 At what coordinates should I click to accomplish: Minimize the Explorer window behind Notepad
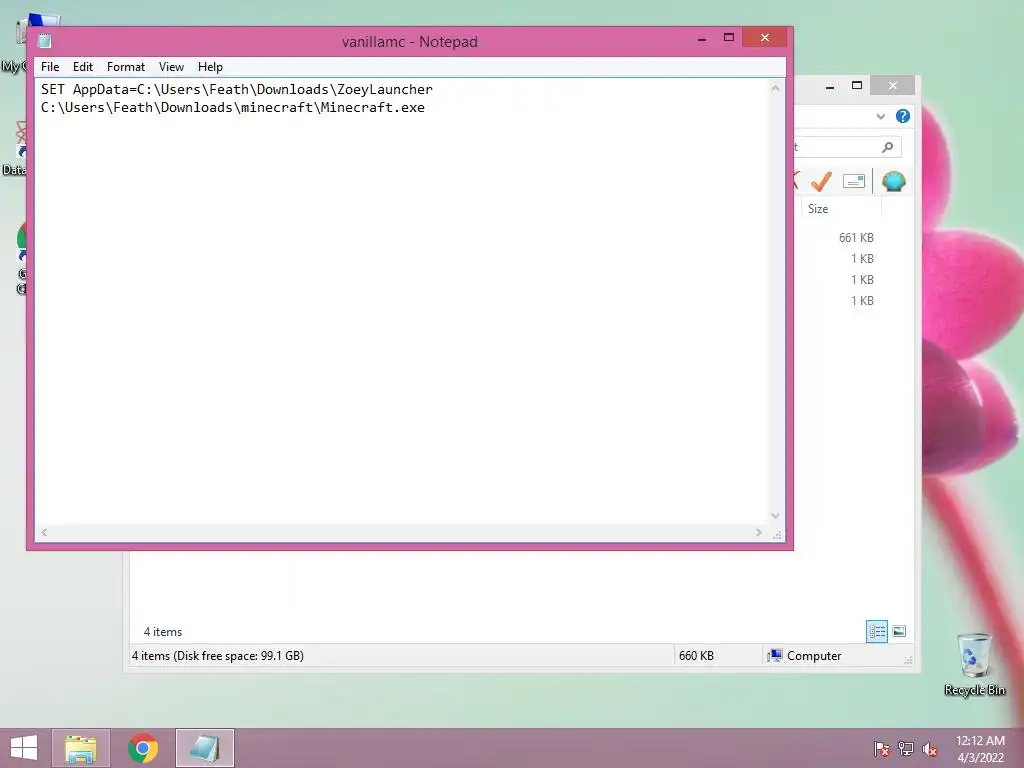(830, 86)
